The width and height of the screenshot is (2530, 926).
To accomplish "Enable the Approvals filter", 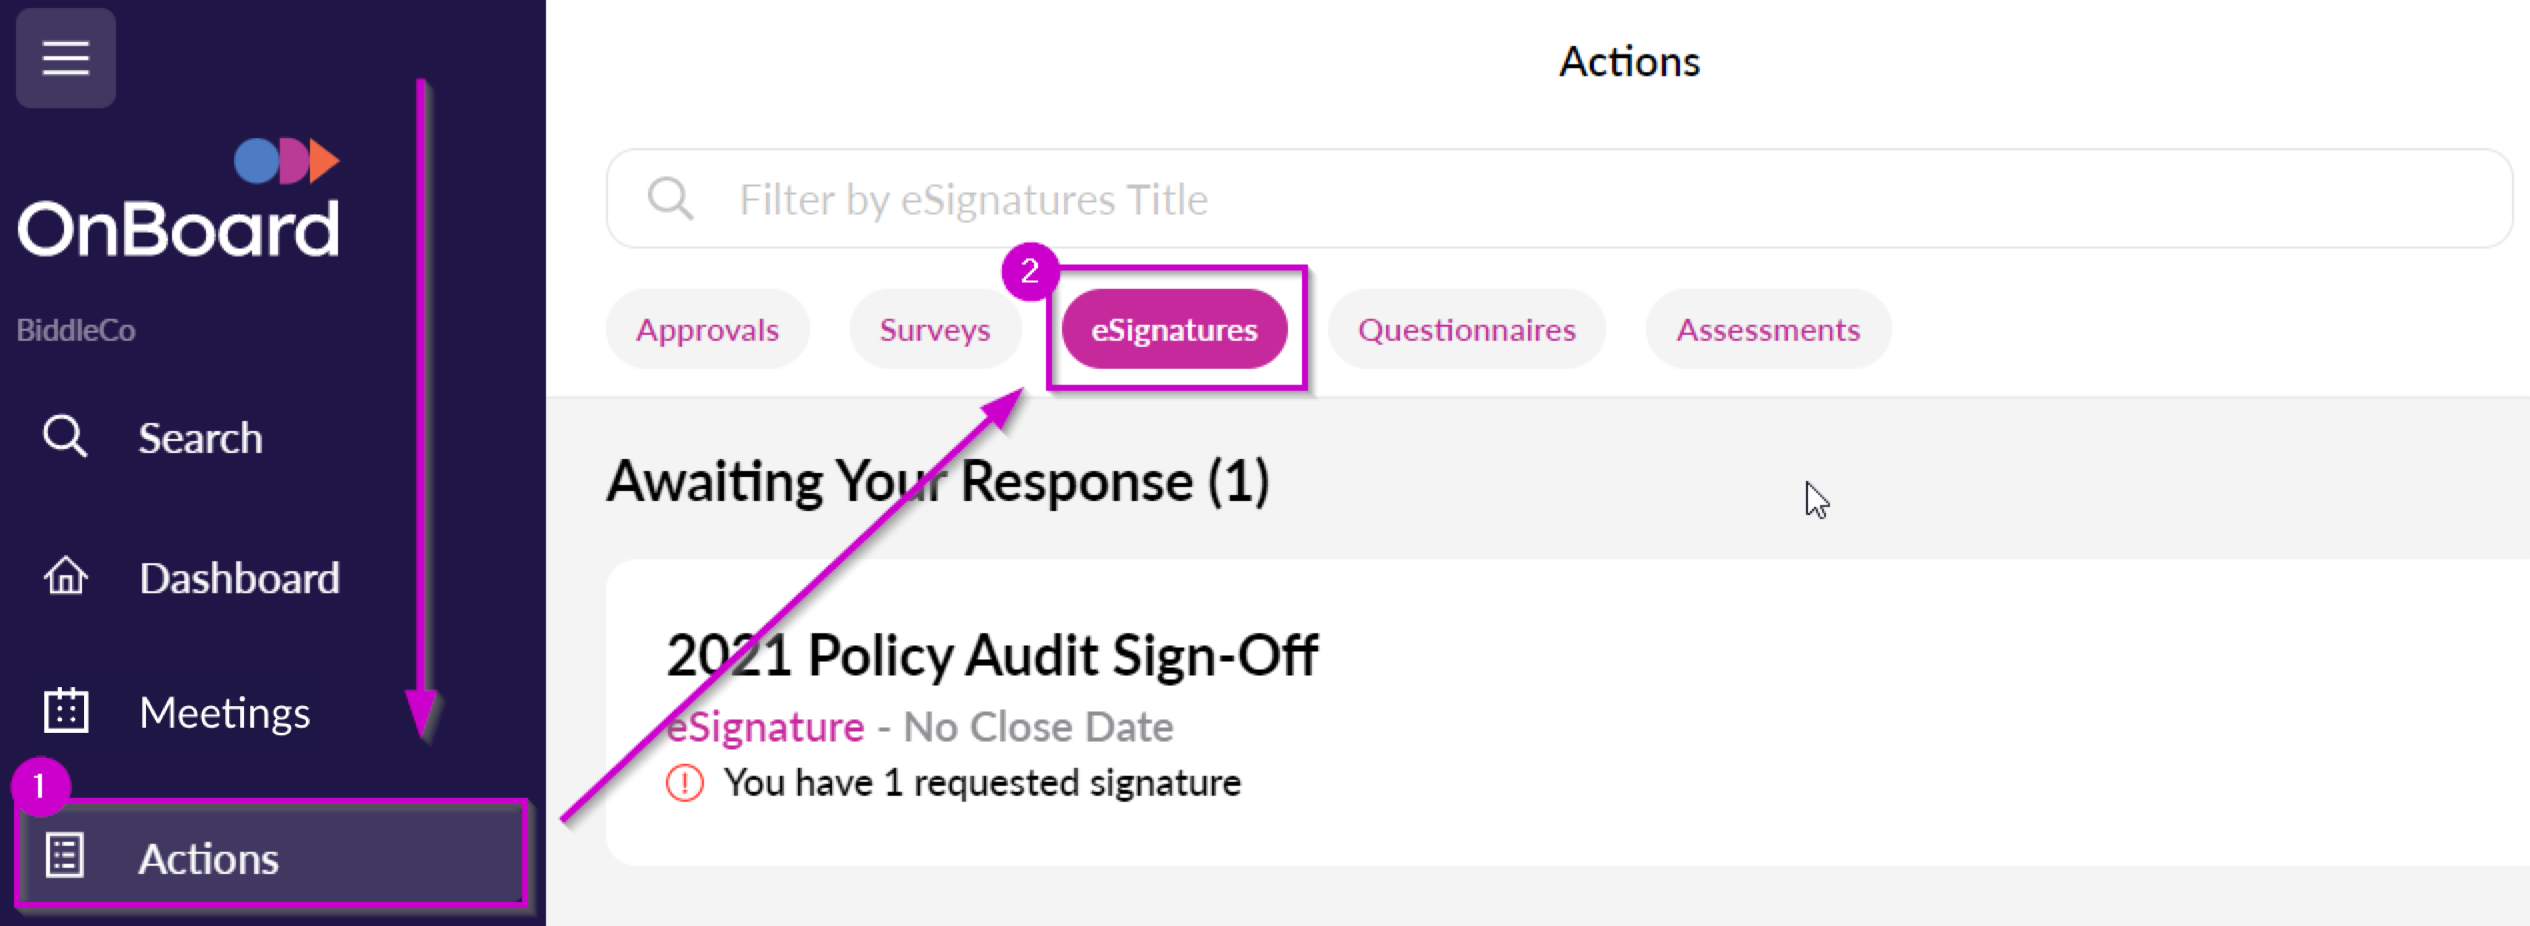I will coord(707,329).
